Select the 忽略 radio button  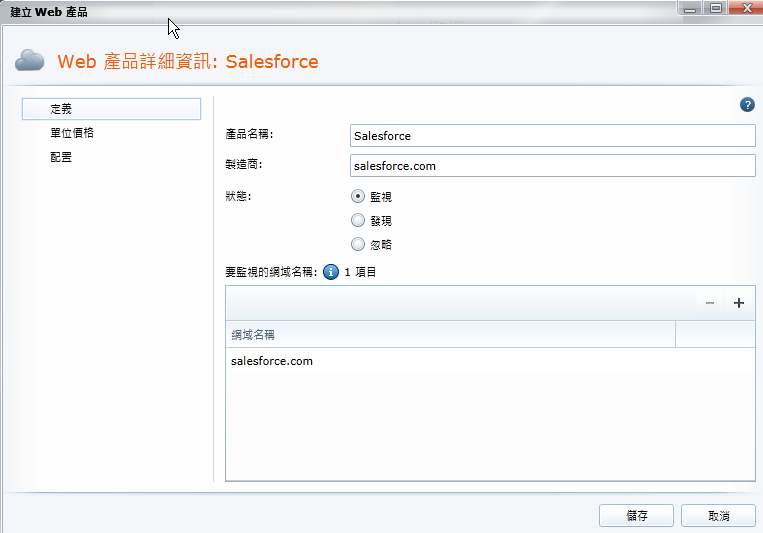coord(358,244)
